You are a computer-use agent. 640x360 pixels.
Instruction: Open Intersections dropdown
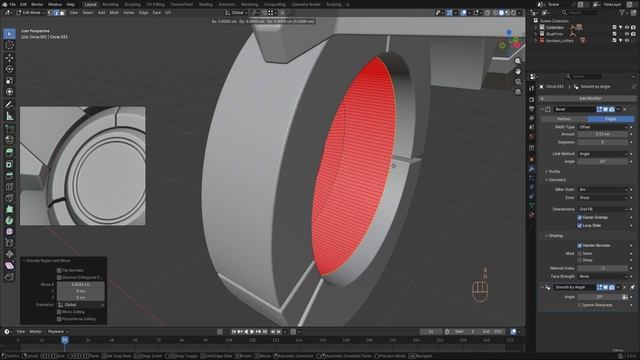602,209
